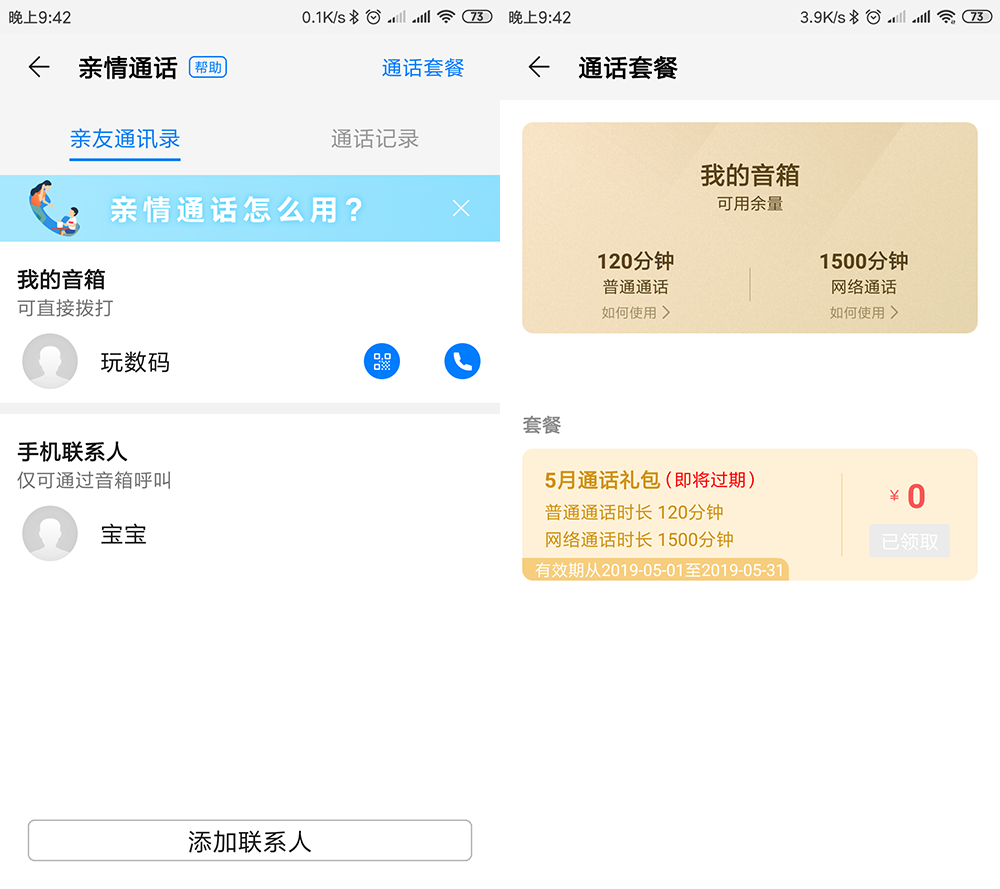Tap the Wi-Fi icon in the left status bar

click(446, 17)
